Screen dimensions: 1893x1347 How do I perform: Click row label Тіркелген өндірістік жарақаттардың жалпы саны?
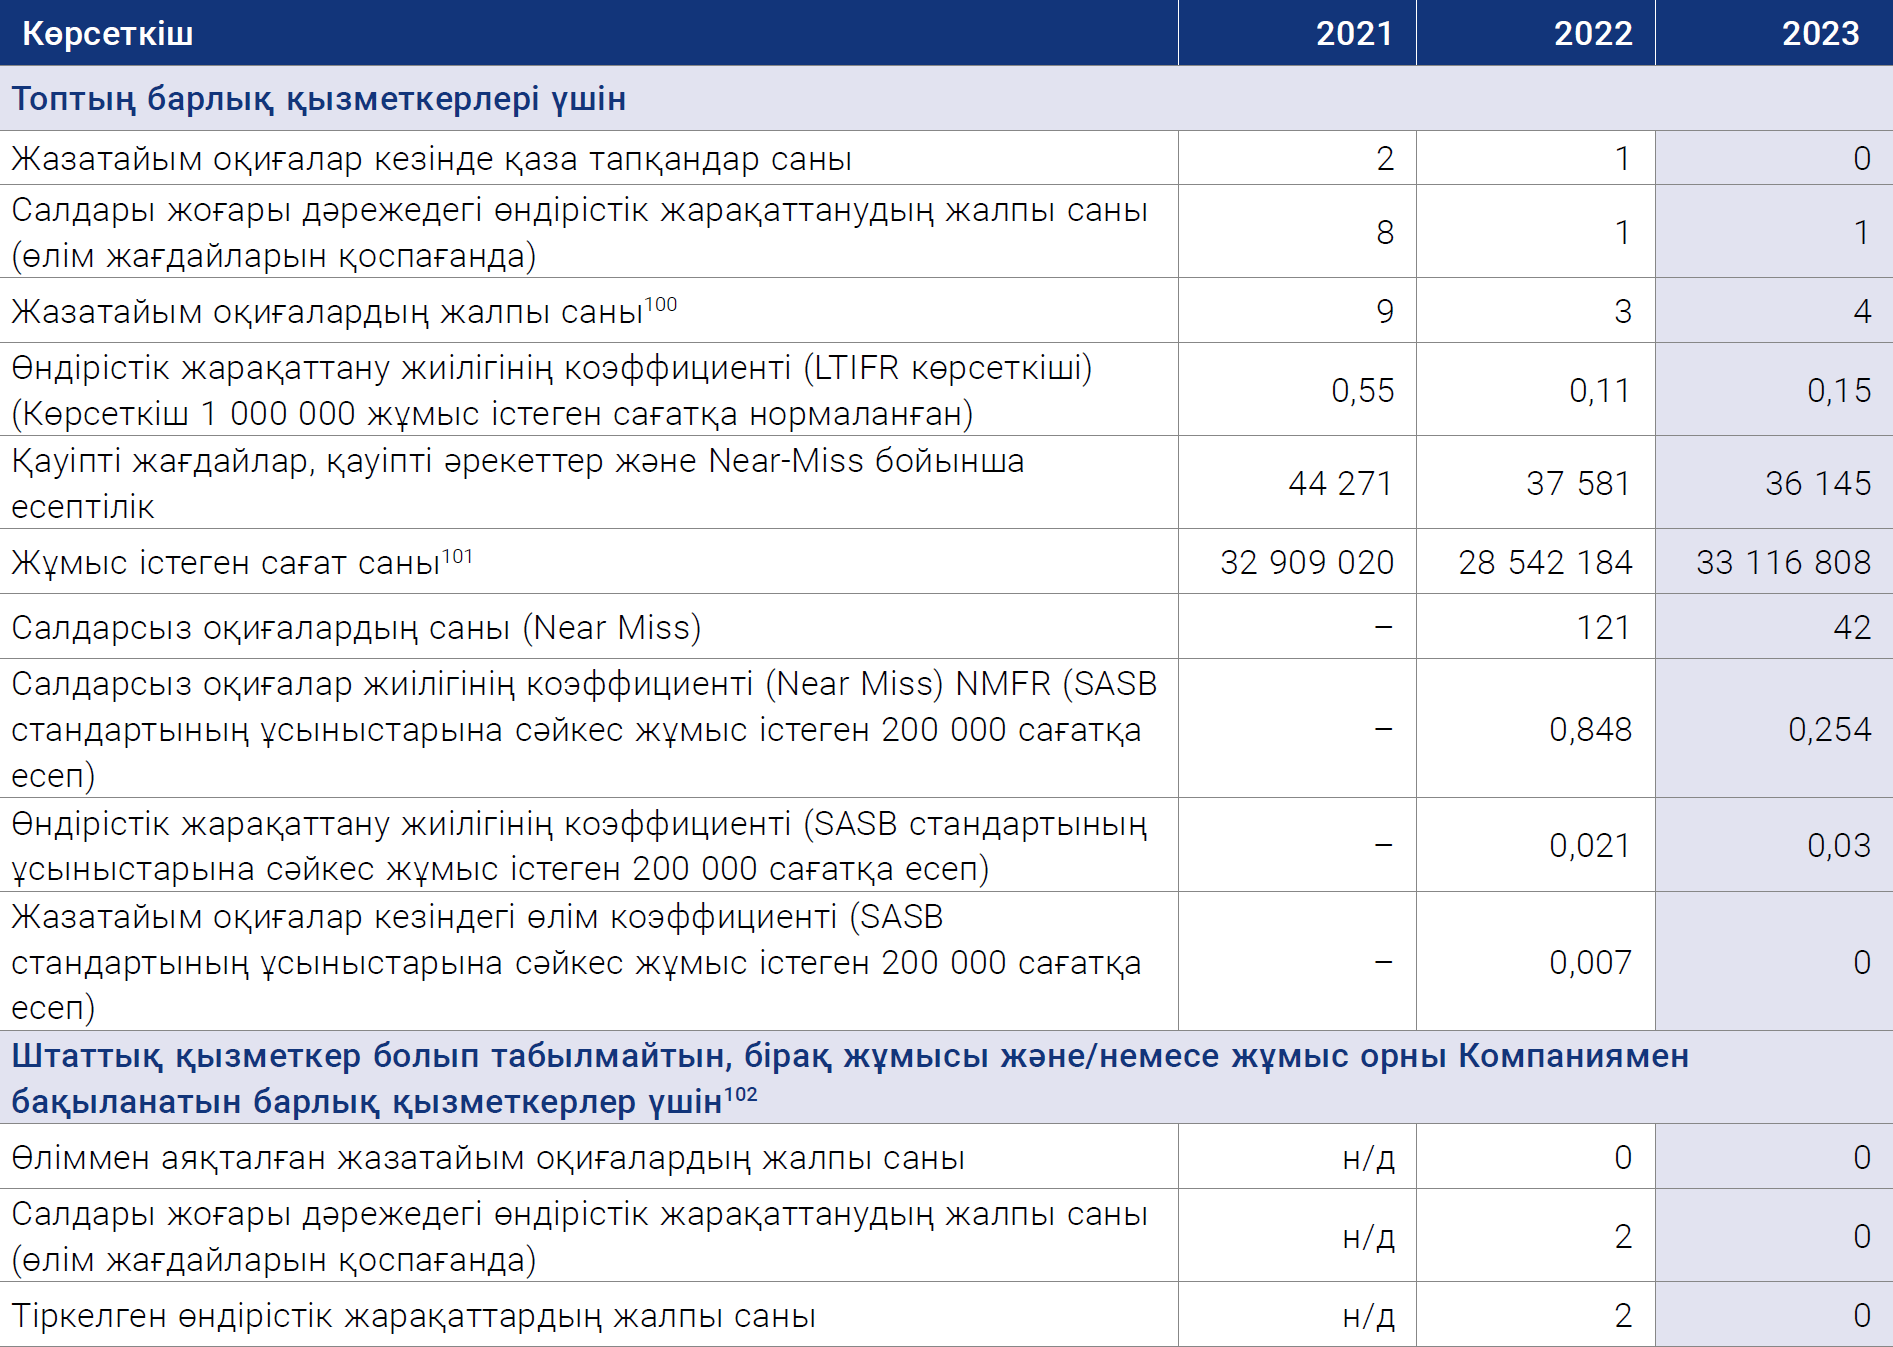pyautogui.click(x=414, y=1316)
